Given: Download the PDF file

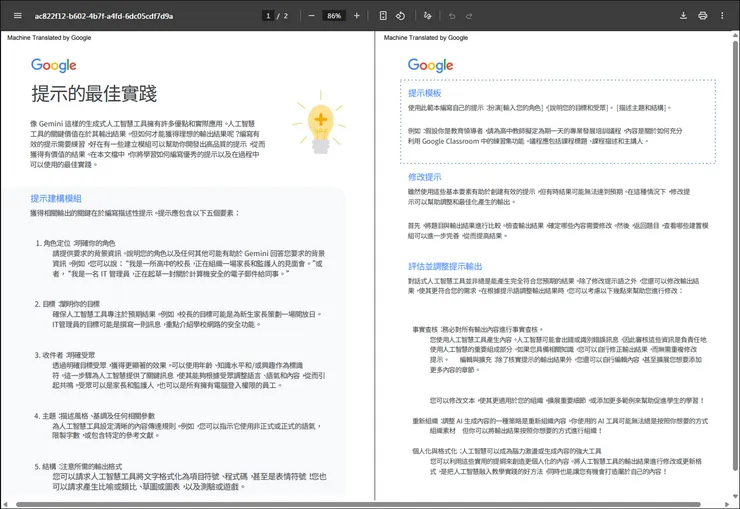Looking at the screenshot, I should [683, 16].
